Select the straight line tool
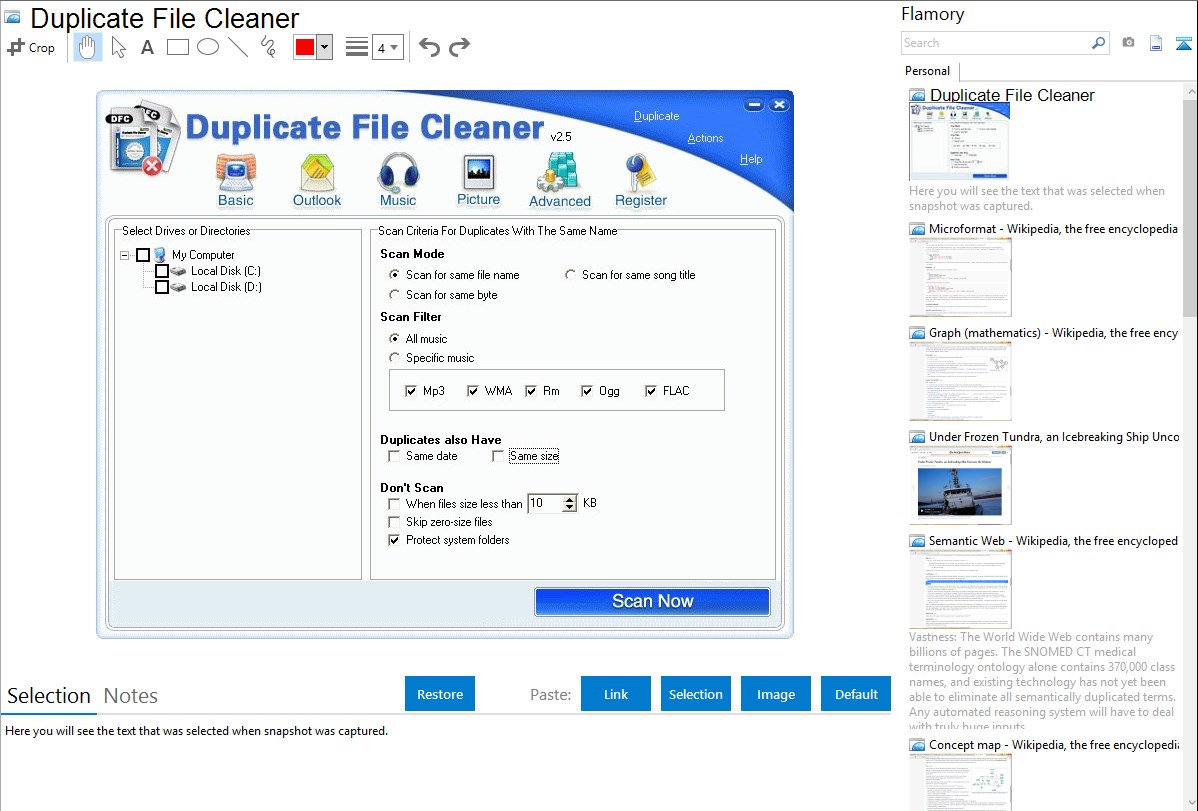The image size is (1198, 811). [x=238, y=47]
